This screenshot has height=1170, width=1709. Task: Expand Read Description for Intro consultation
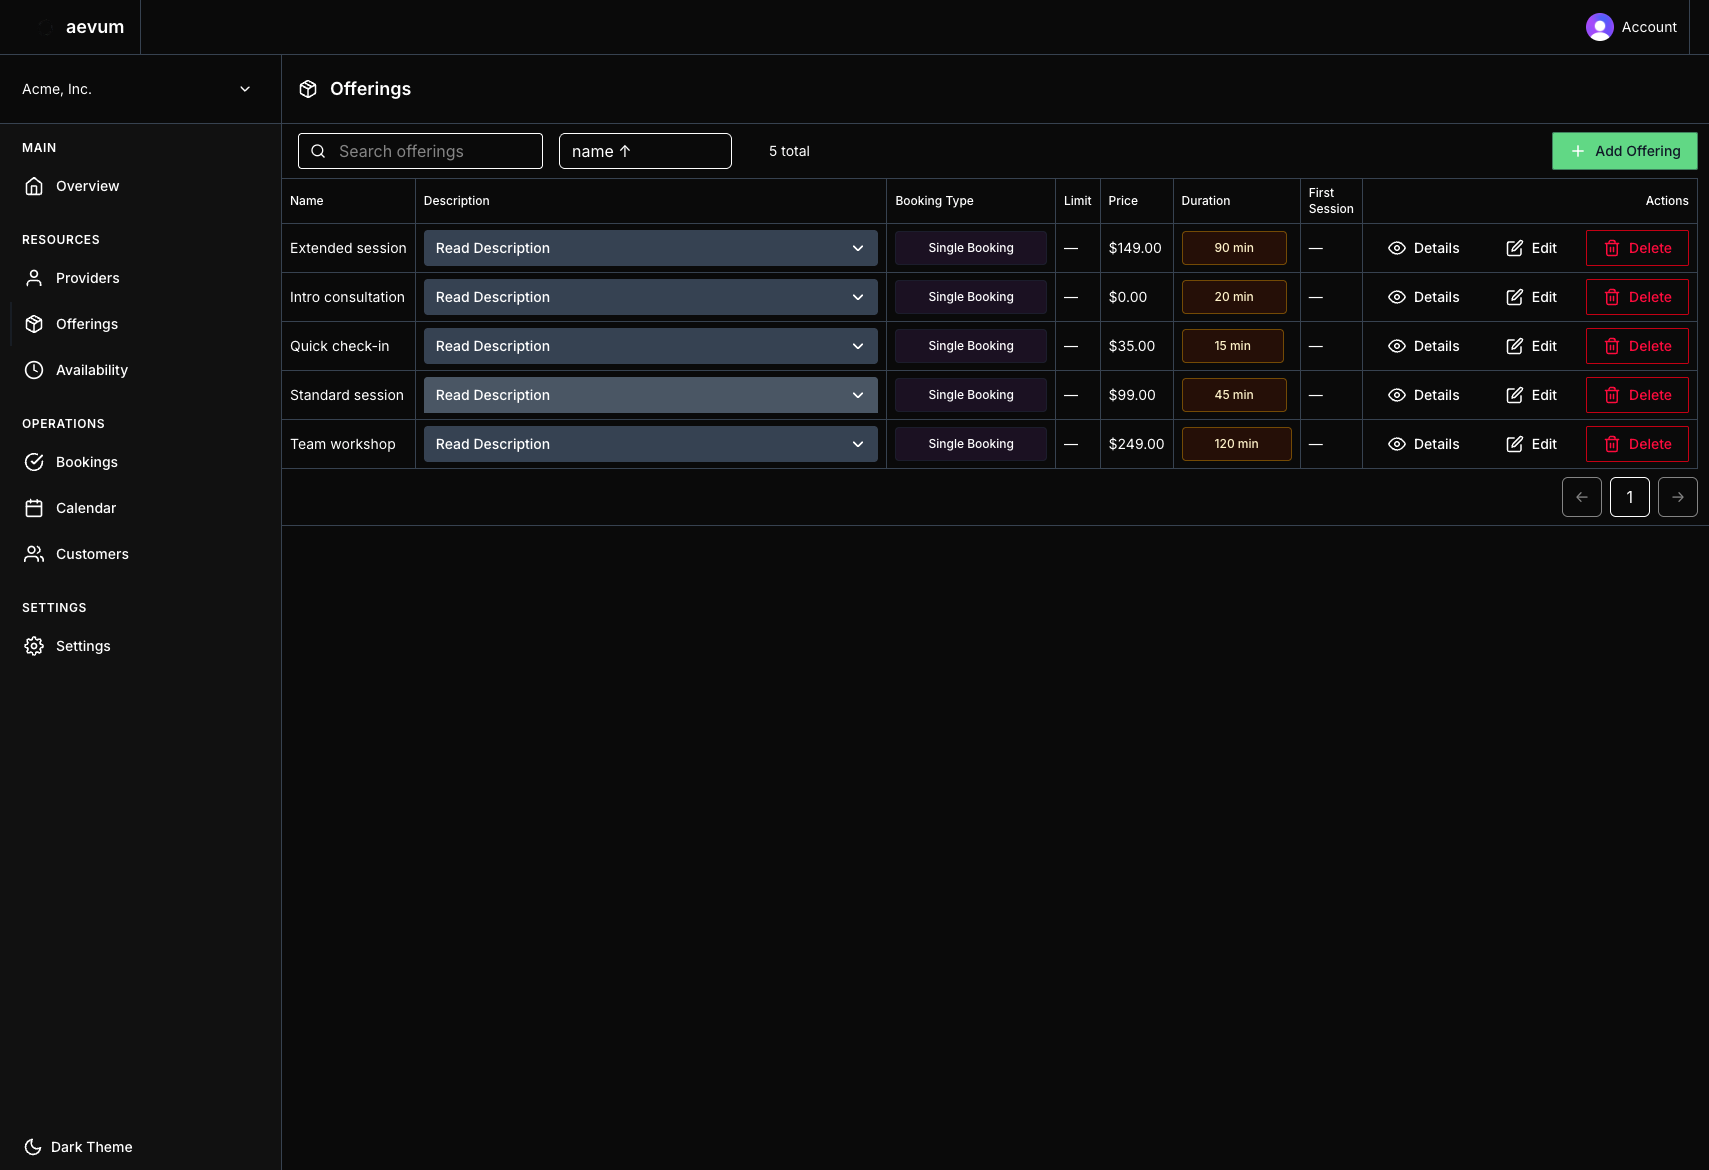(651, 297)
